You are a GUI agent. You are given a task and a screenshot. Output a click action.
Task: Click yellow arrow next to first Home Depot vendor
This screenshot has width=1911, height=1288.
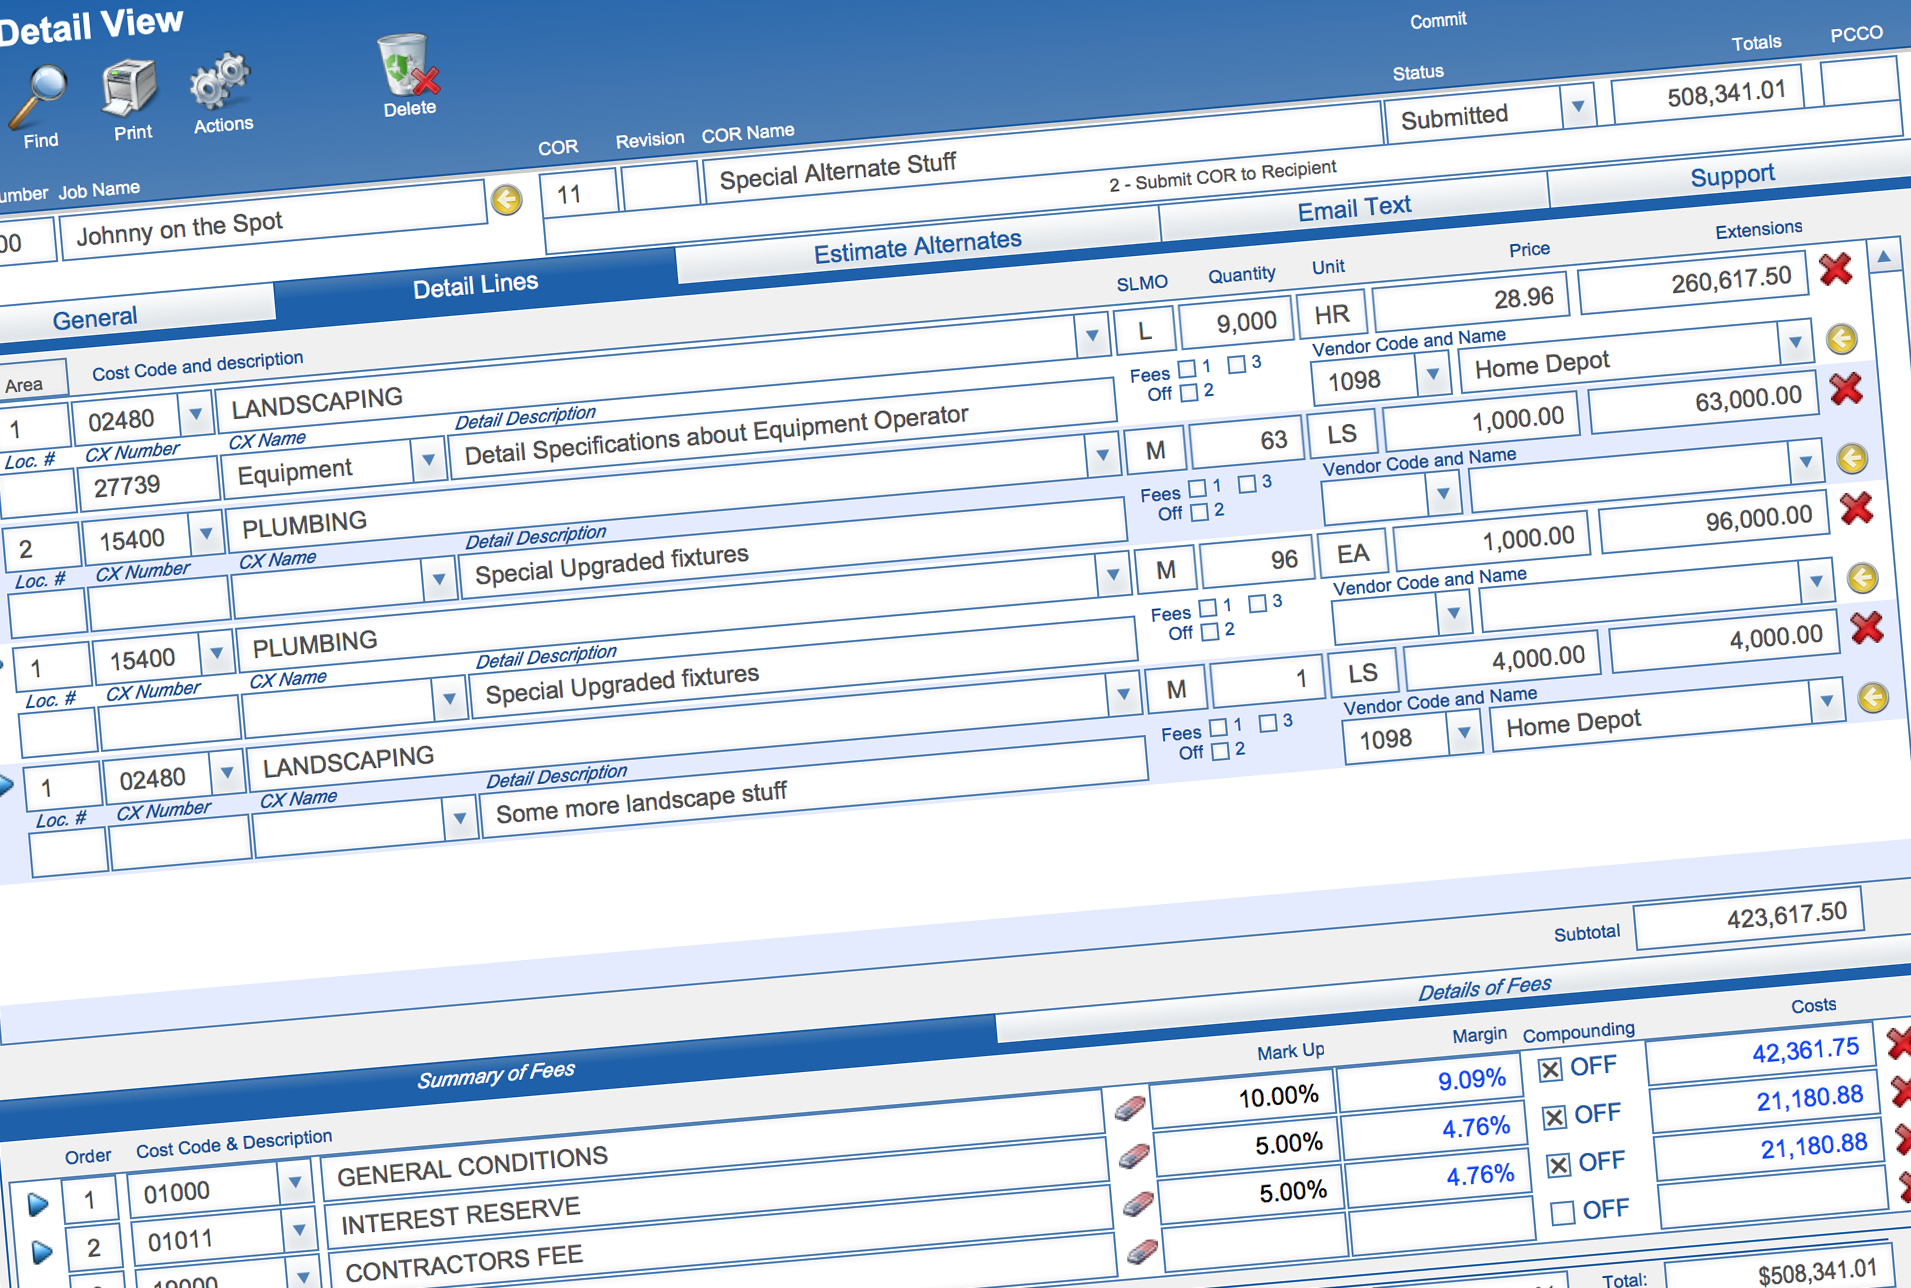point(1842,339)
